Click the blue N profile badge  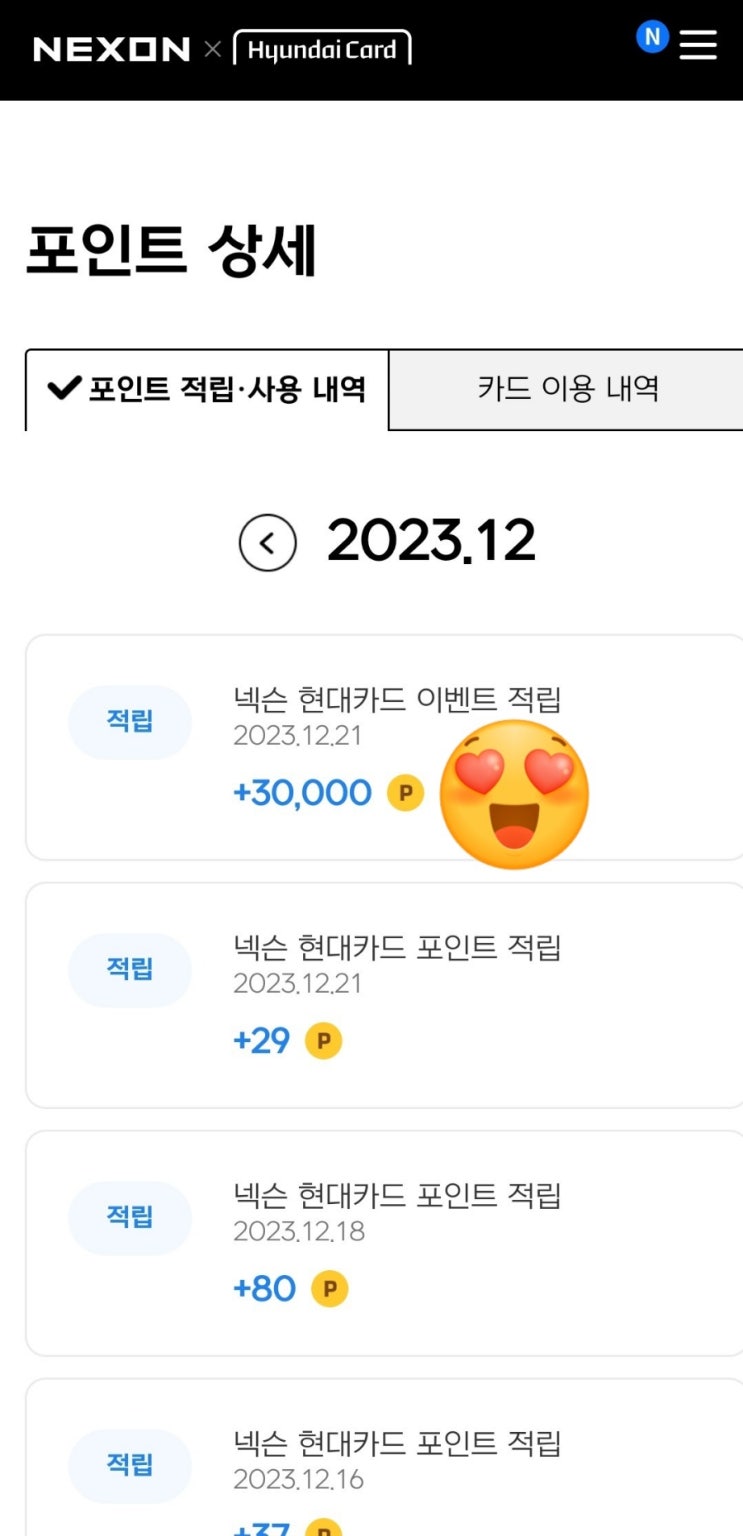pos(652,38)
